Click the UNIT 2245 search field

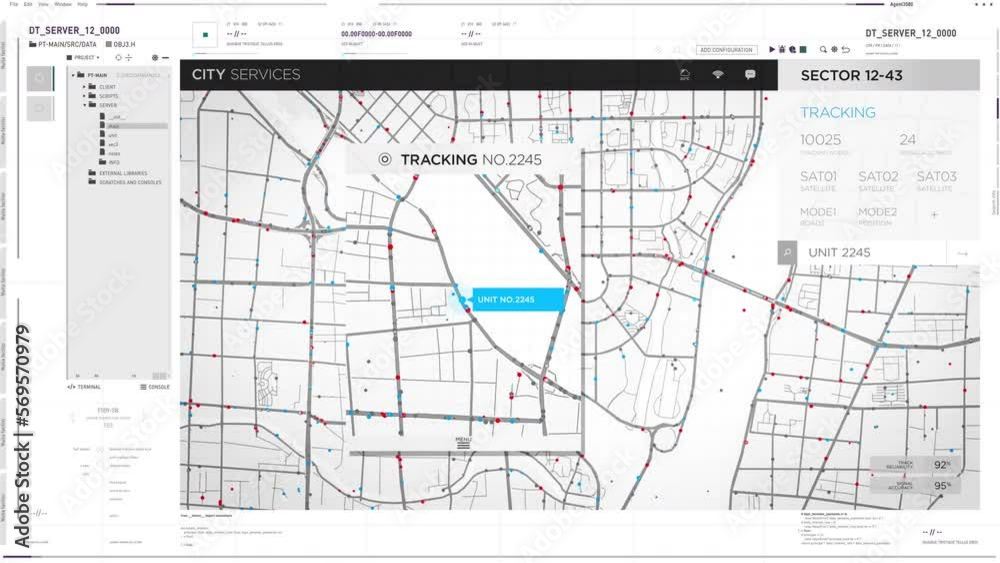coord(871,252)
